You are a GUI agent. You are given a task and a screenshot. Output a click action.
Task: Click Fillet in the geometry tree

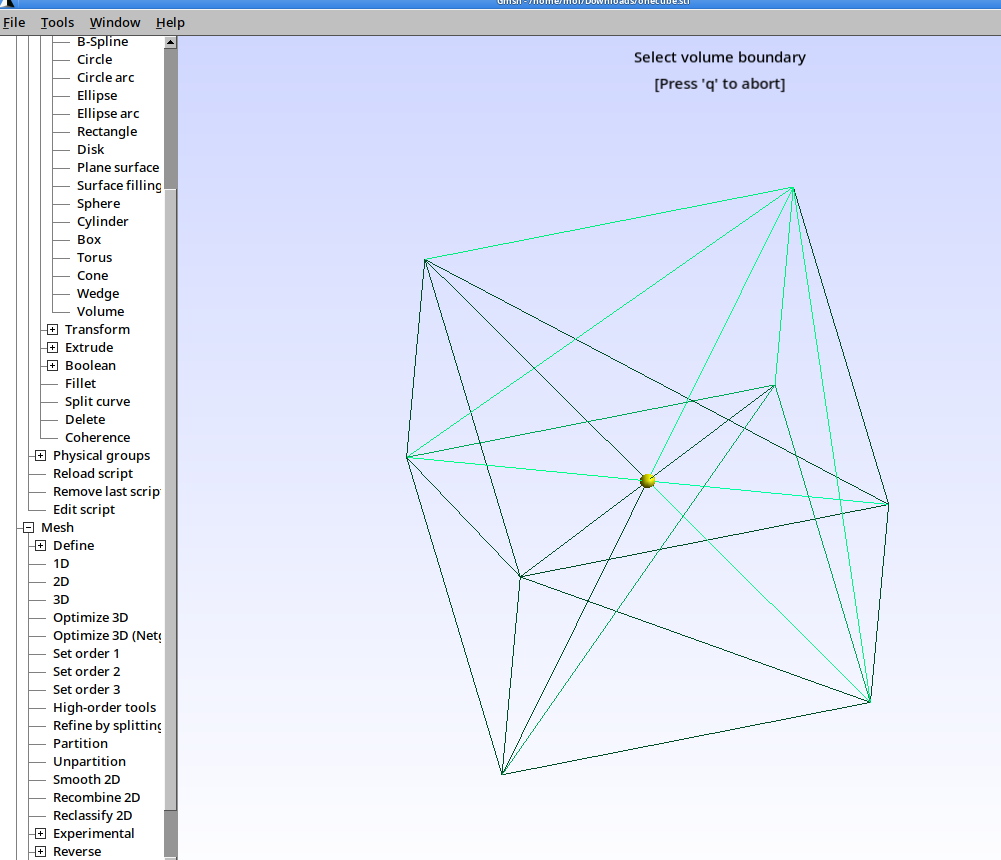(80, 383)
